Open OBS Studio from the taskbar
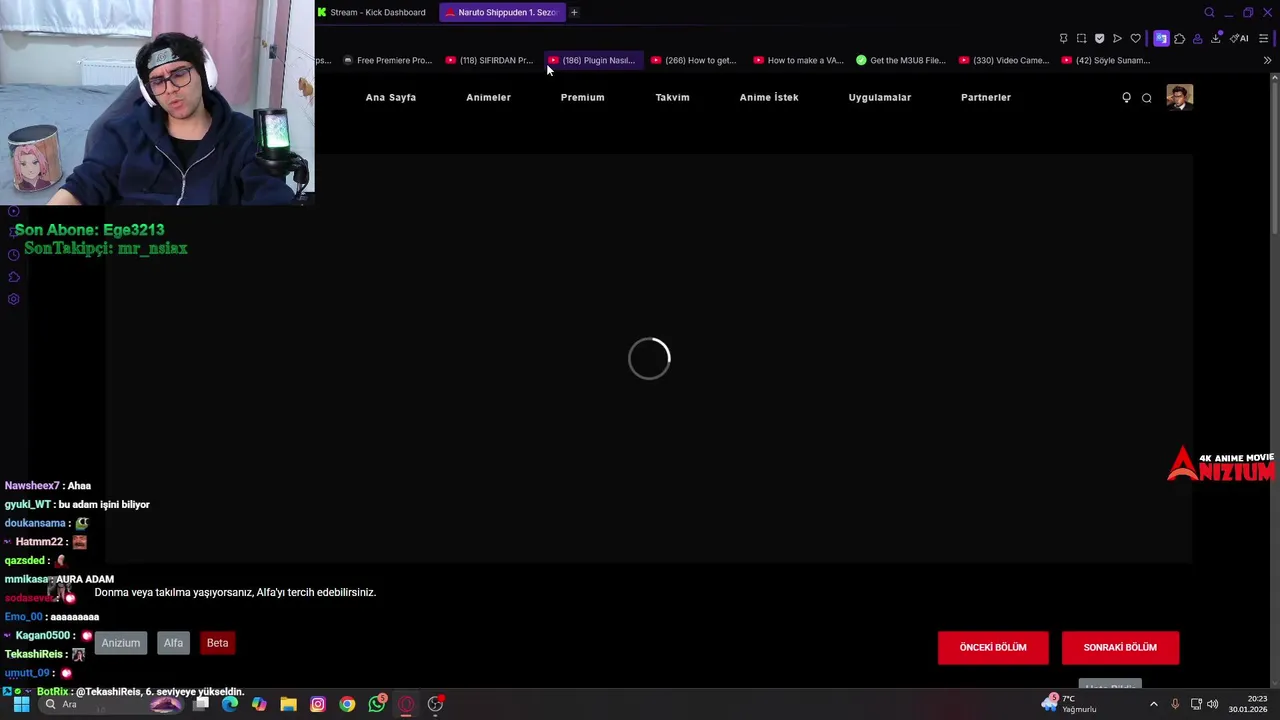 (435, 704)
